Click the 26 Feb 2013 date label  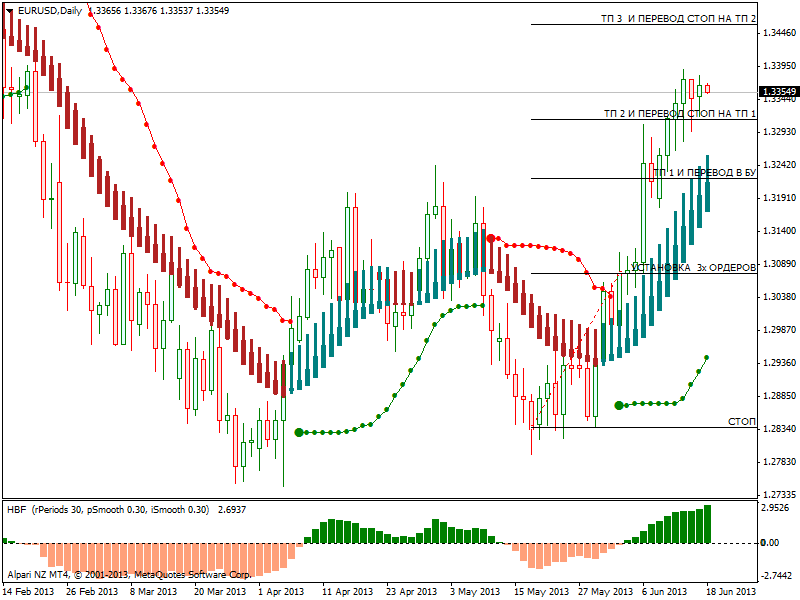[x=92, y=592]
